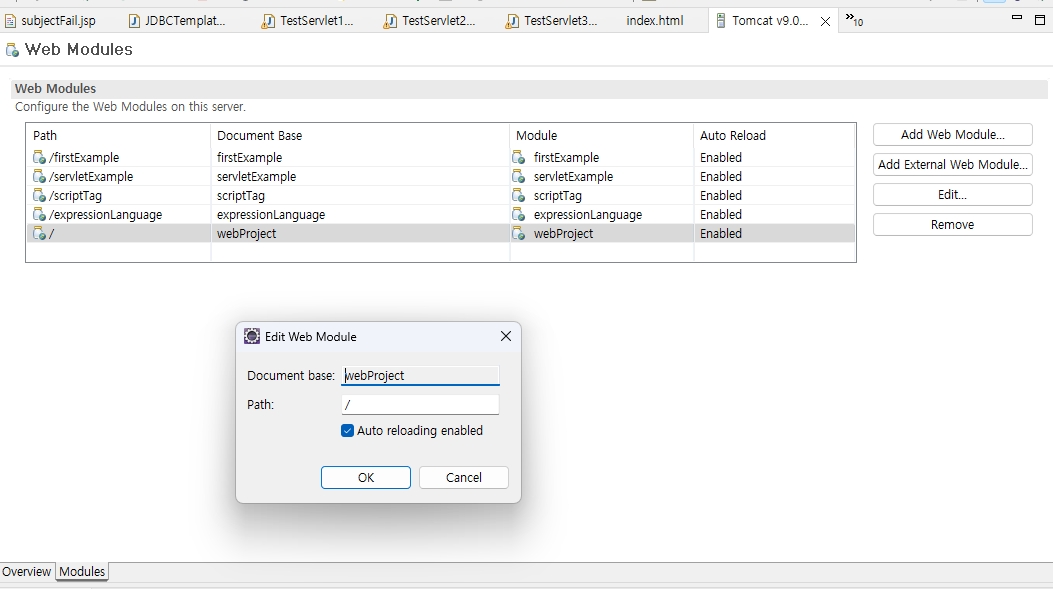Click the Module column header
This screenshot has height=589, width=1053.
coord(602,136)
